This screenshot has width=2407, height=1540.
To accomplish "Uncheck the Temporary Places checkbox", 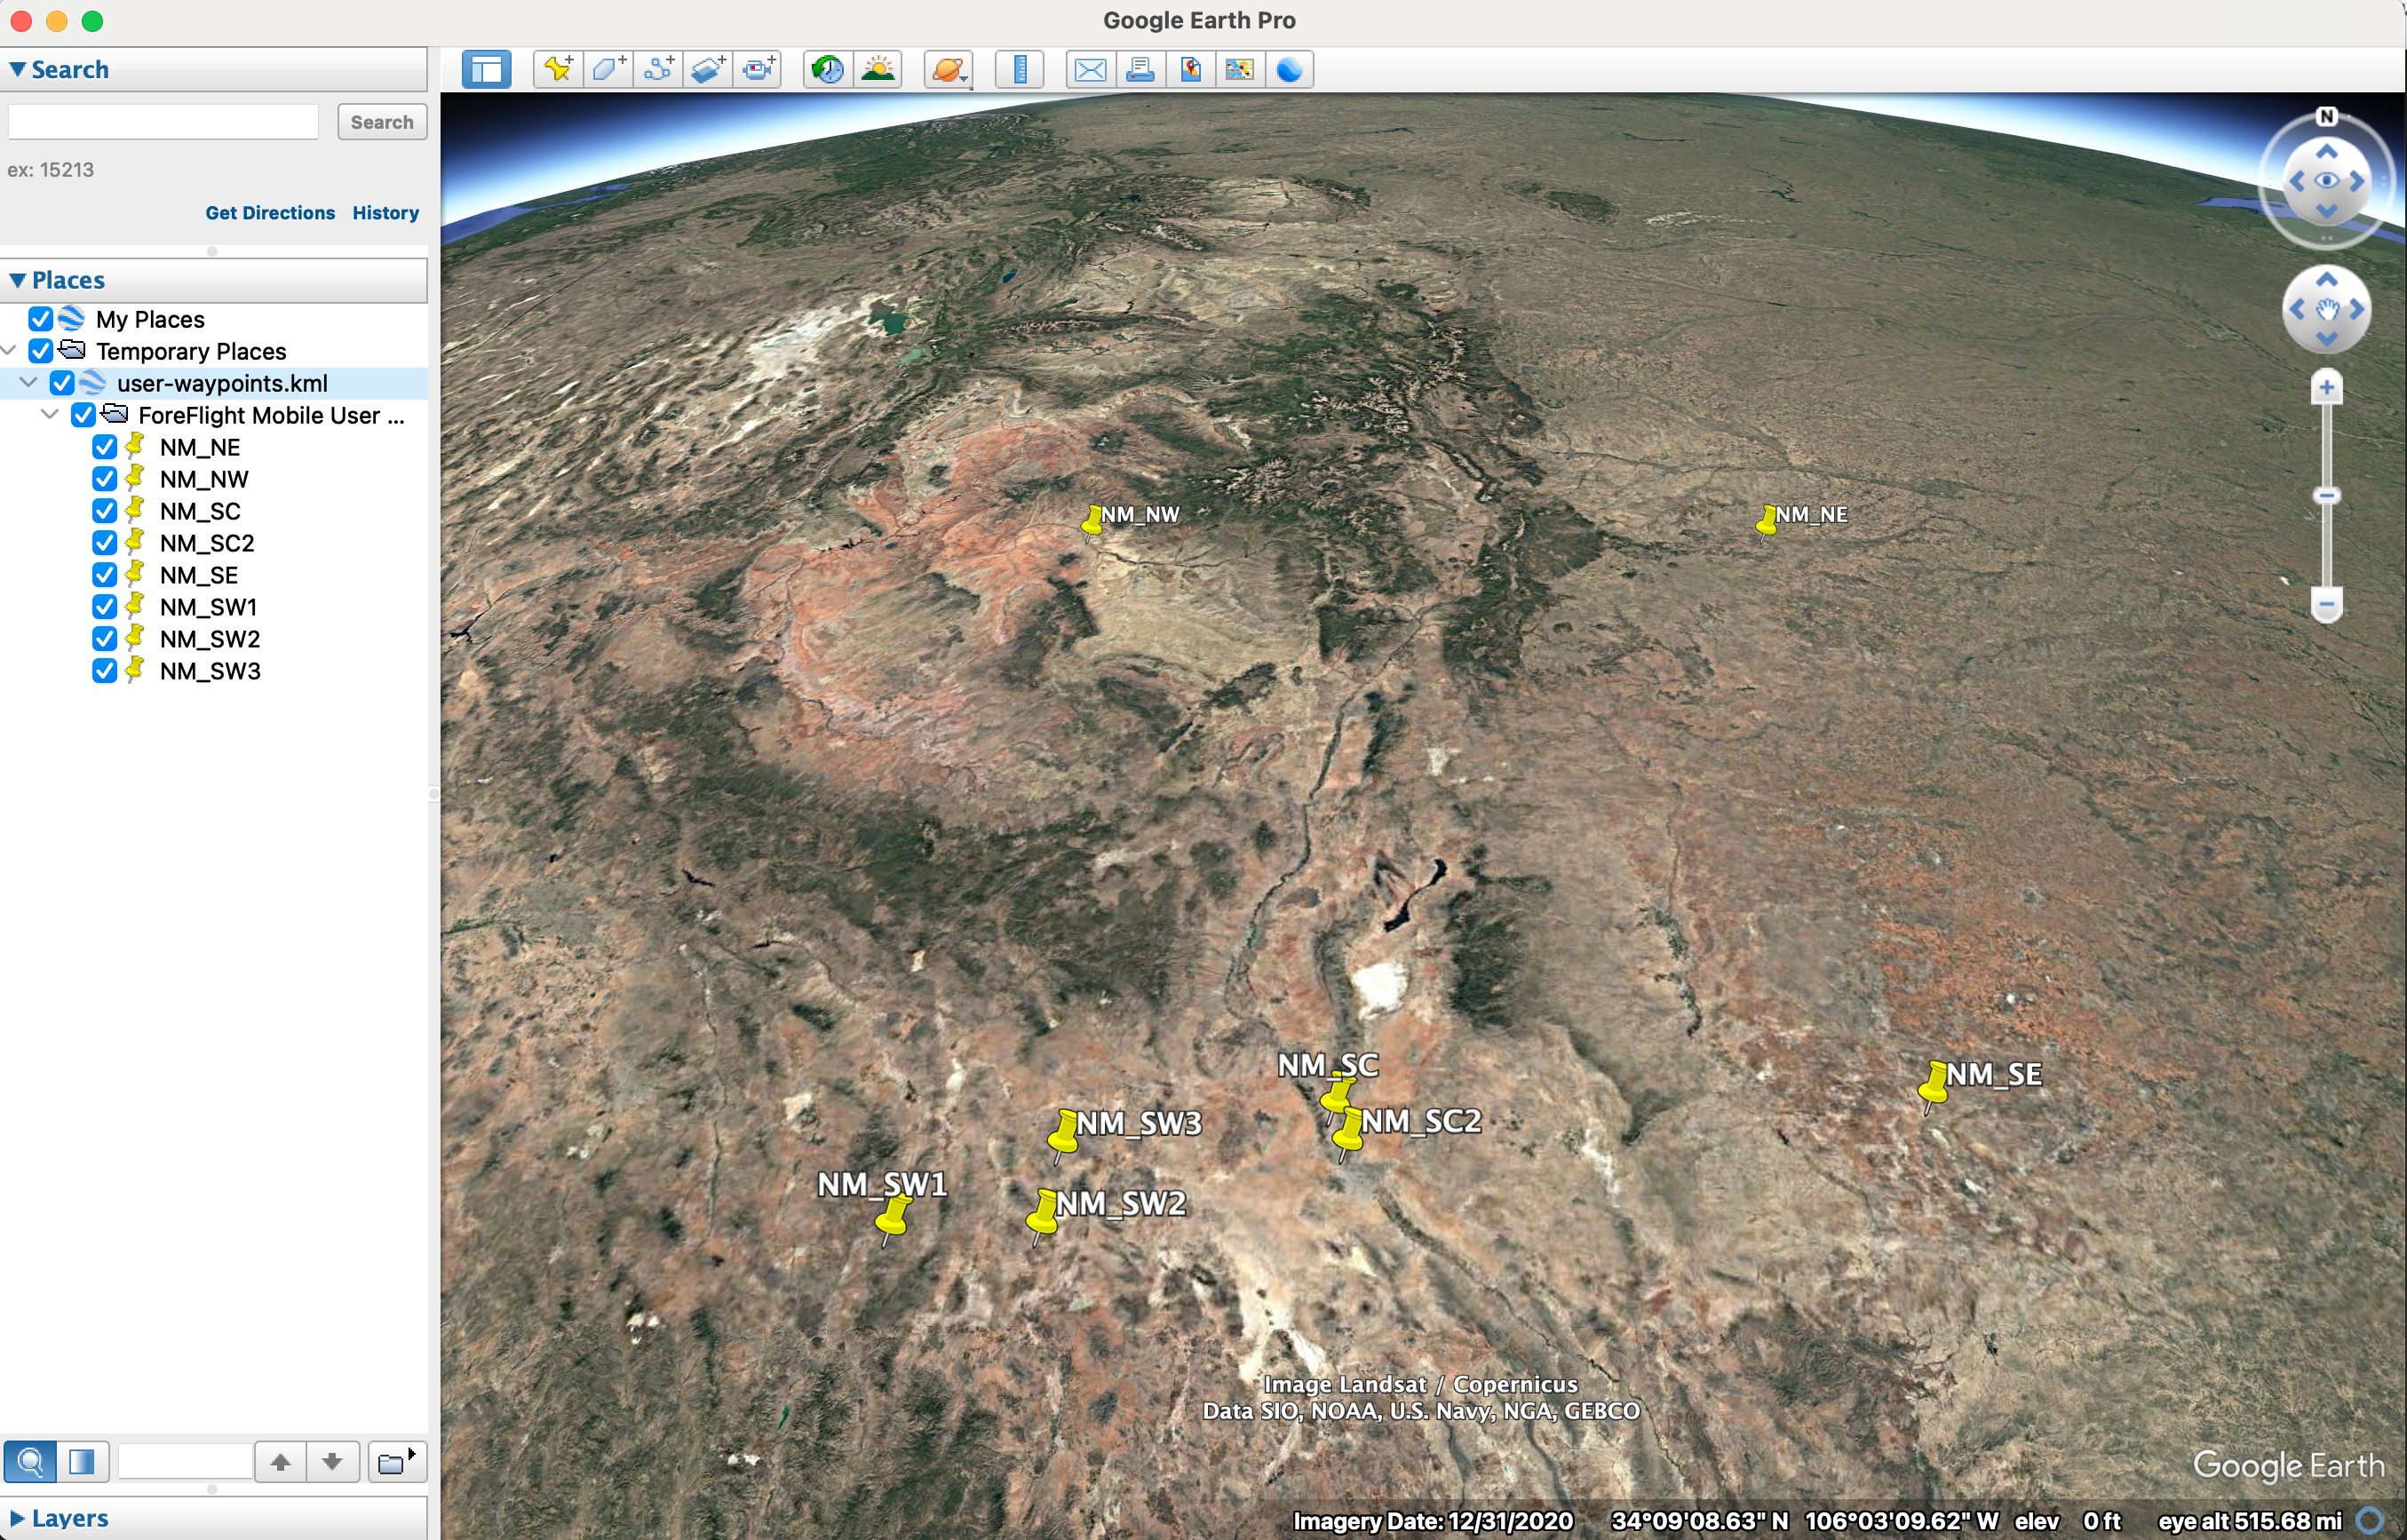I will pyautogui.click(x=41, y=351).
